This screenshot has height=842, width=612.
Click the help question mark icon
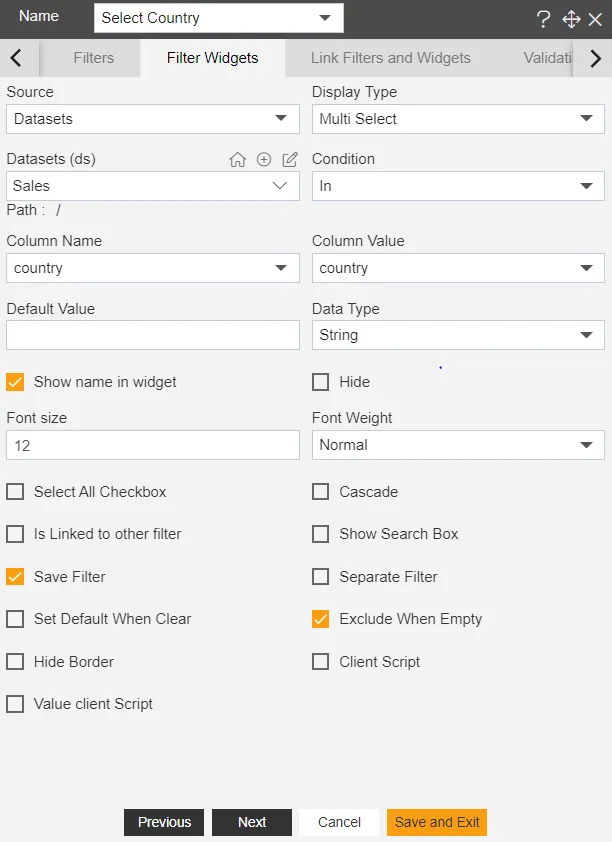tap(544, 19)
